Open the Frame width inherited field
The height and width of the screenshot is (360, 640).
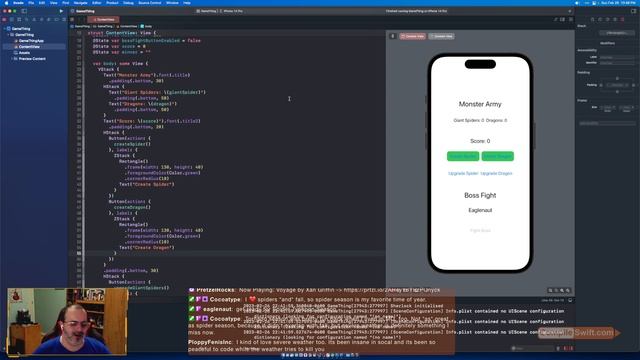click(x=607, y=107)
